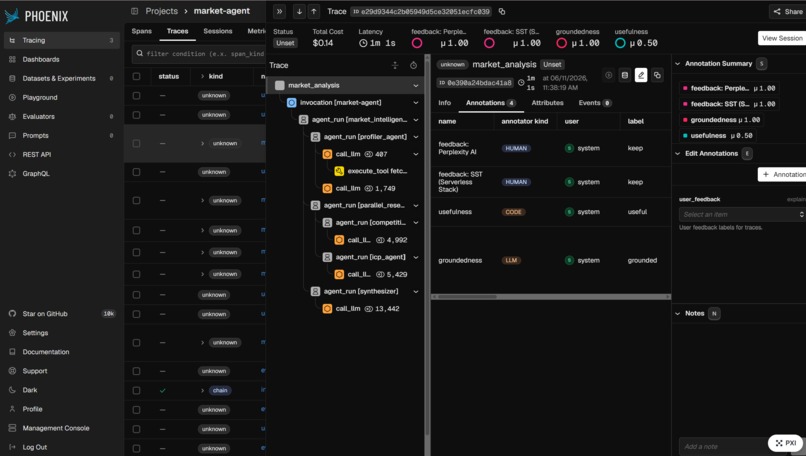Click the Documentation icon

(x=12, y=352)
